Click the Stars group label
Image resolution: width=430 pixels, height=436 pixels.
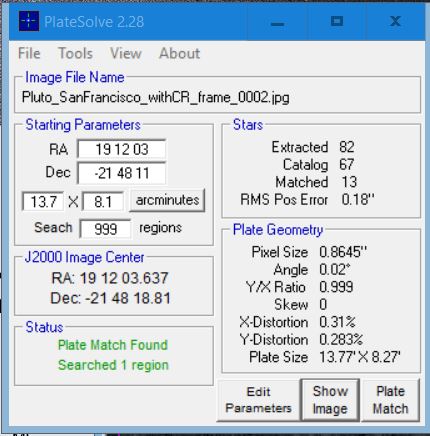[x=248, y=125]
